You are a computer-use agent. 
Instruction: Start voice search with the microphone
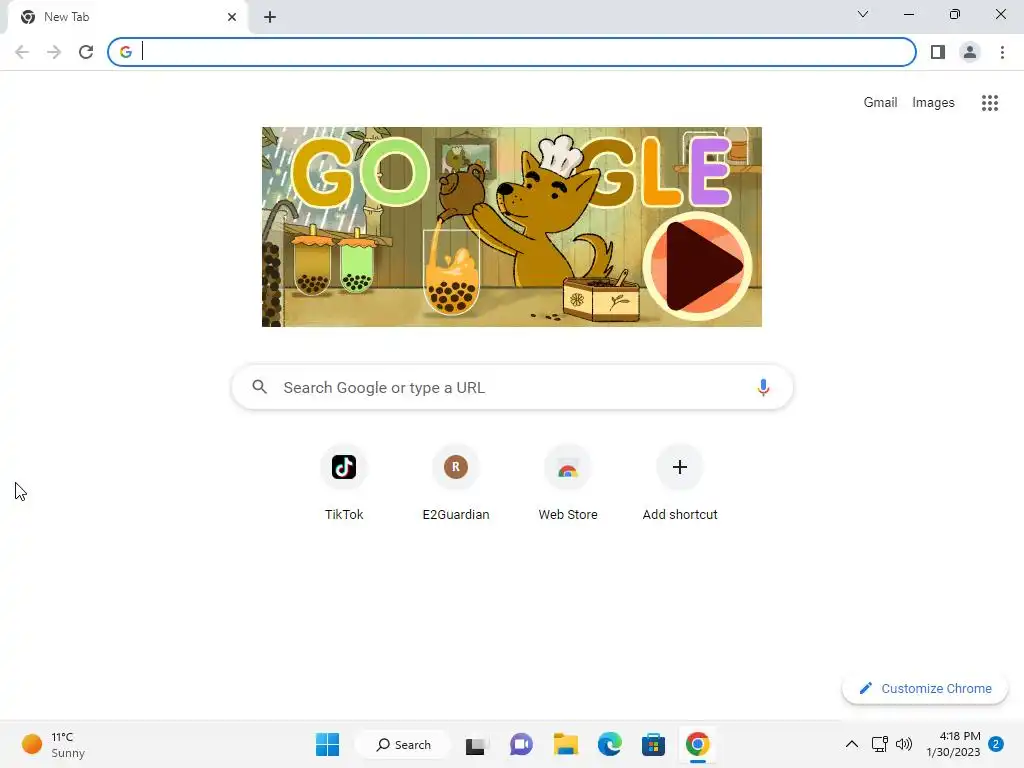763,387
